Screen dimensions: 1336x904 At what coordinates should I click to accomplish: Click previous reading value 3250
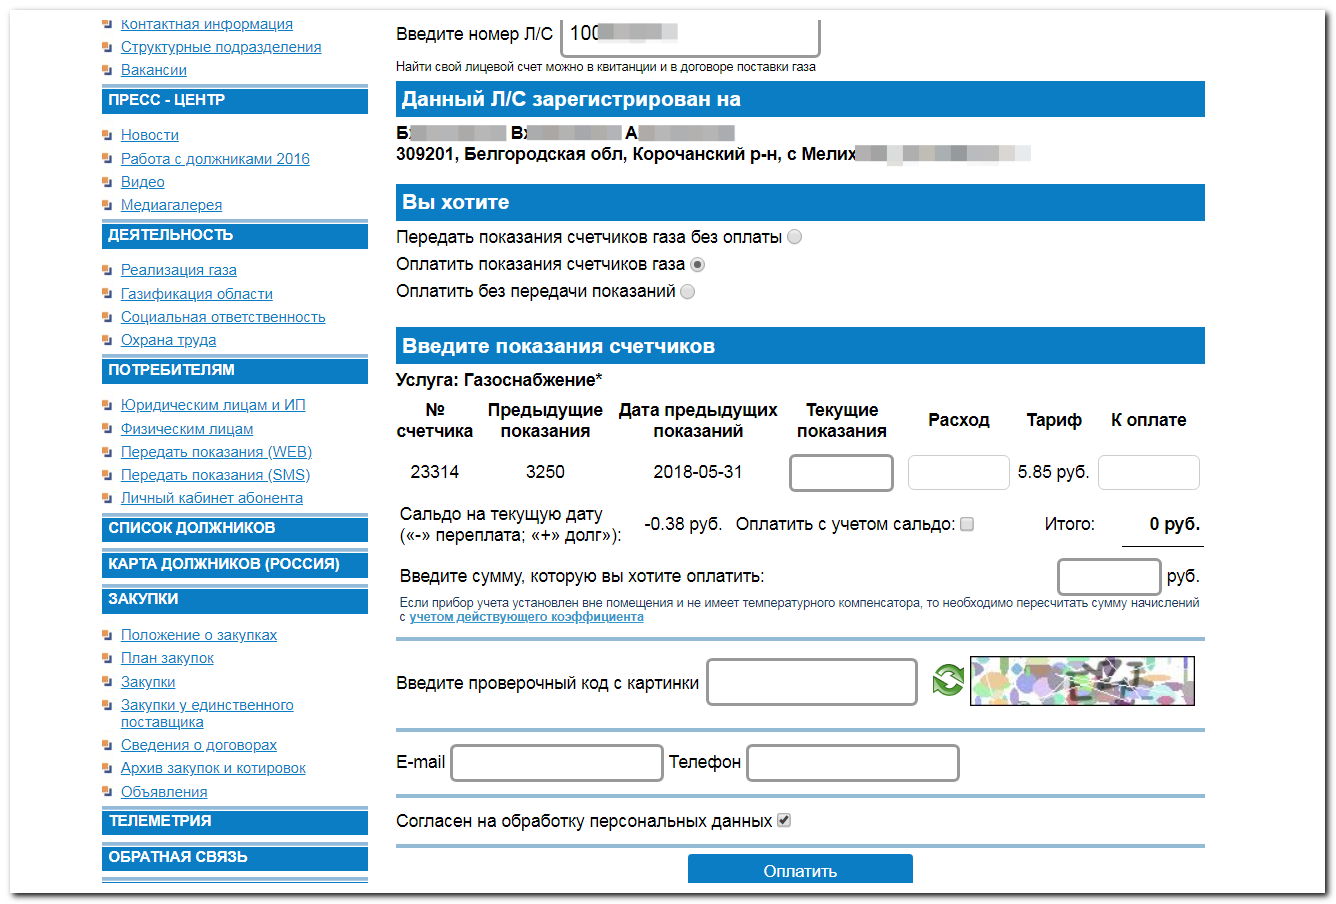click(545, 472)
